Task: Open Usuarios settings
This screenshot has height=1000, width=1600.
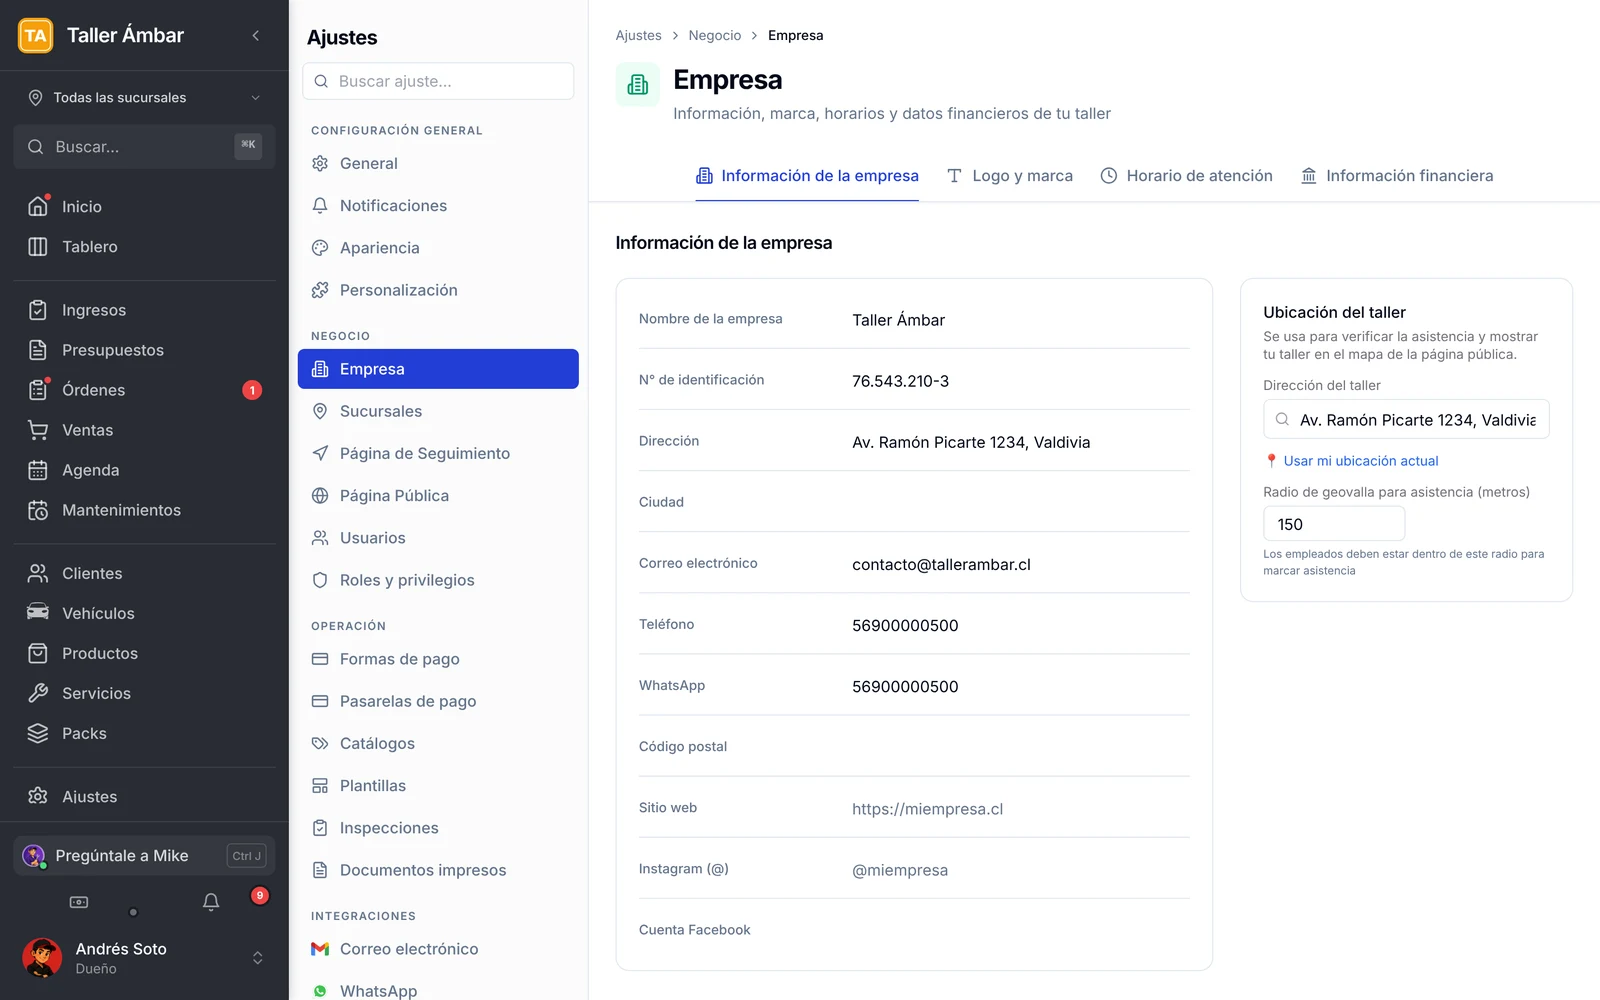Action: click(x=438, y=538)
